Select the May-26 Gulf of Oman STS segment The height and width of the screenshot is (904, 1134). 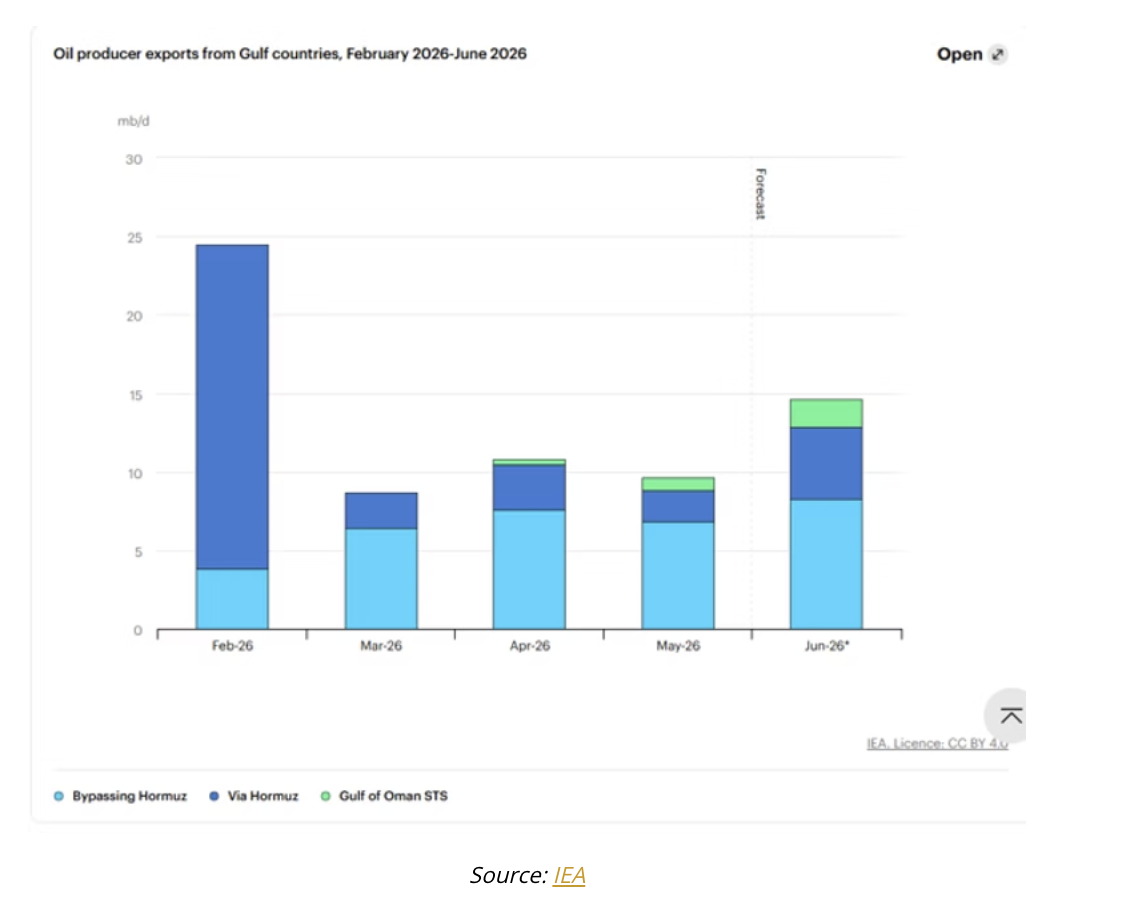click(678, 484)
